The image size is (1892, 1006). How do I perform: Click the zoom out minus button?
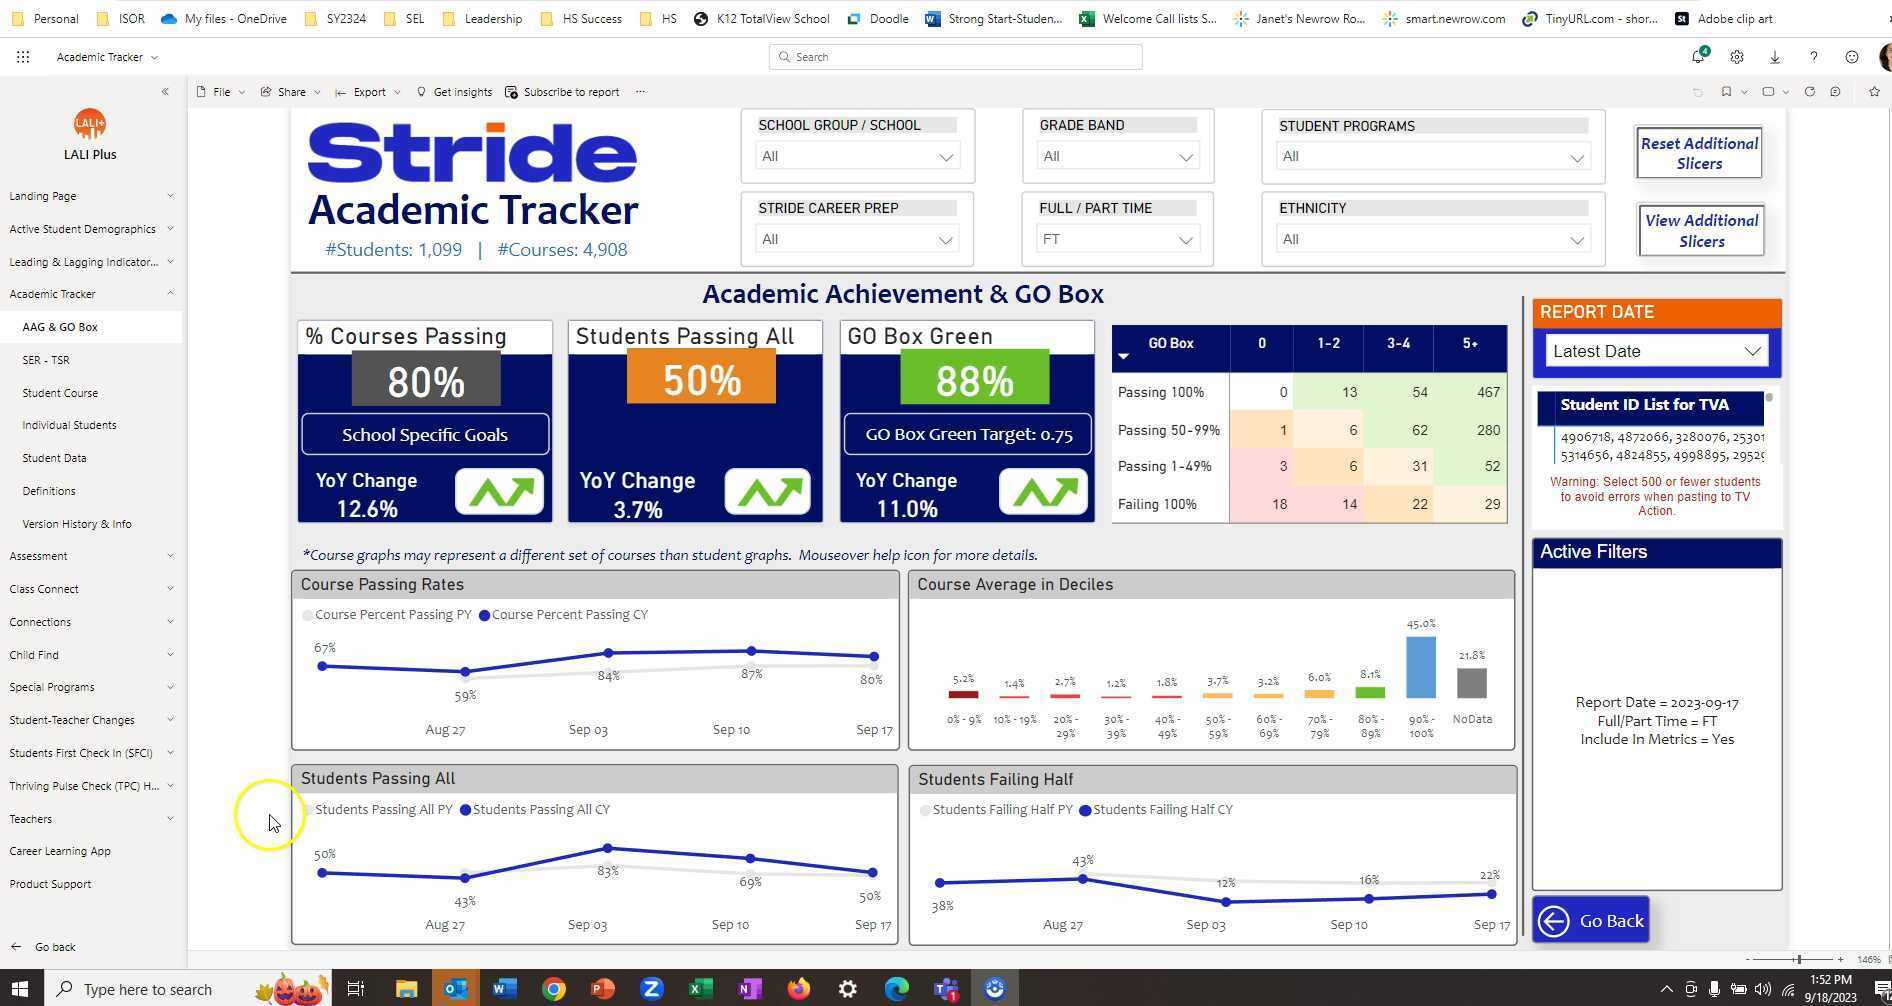tap(1747, 959)
